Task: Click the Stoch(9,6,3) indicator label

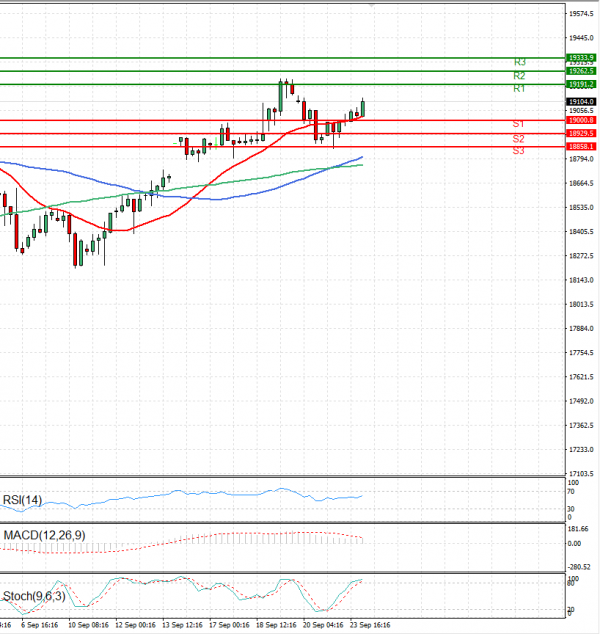Action: 32,596
